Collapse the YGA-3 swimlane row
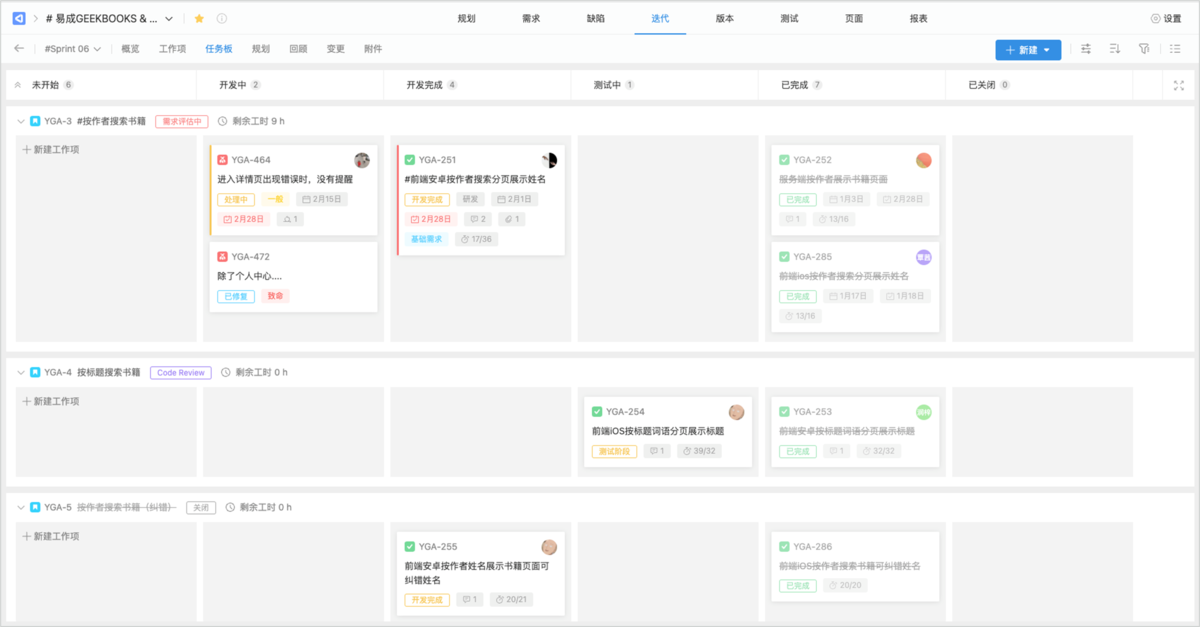1200x627 pixels. (21, 121)
